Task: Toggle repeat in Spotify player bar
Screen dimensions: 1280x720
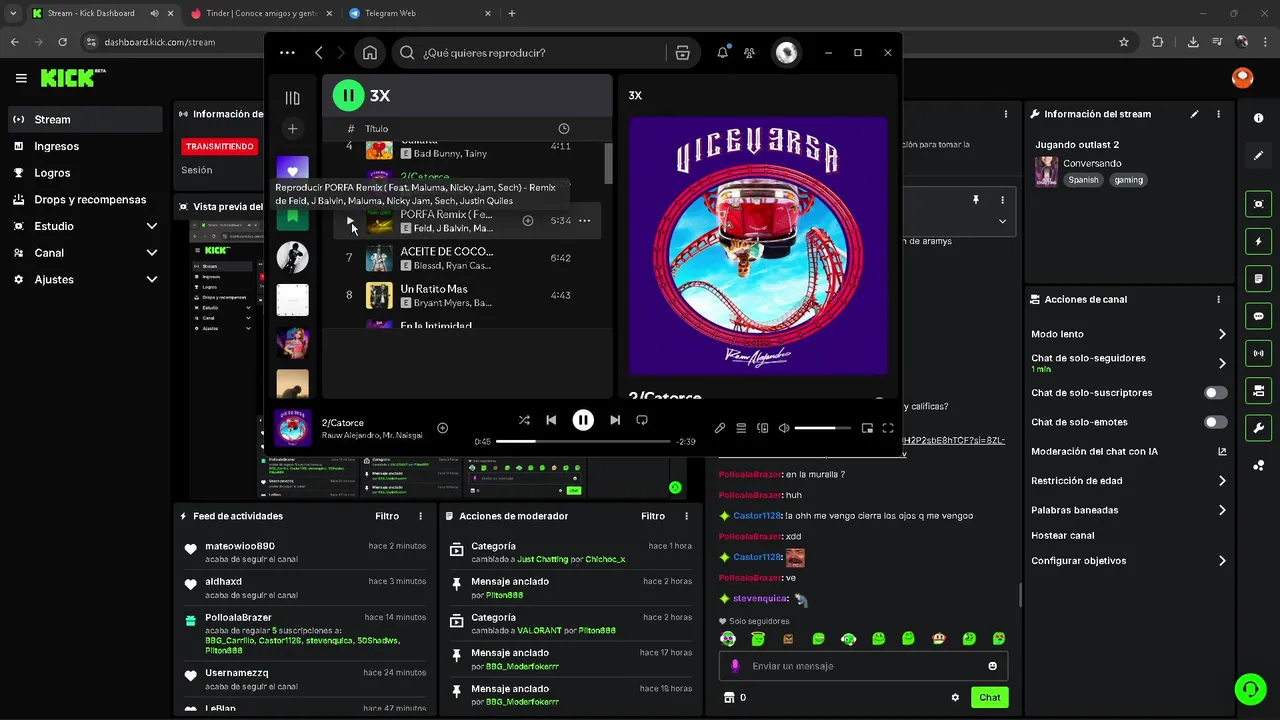Action: 642,420
